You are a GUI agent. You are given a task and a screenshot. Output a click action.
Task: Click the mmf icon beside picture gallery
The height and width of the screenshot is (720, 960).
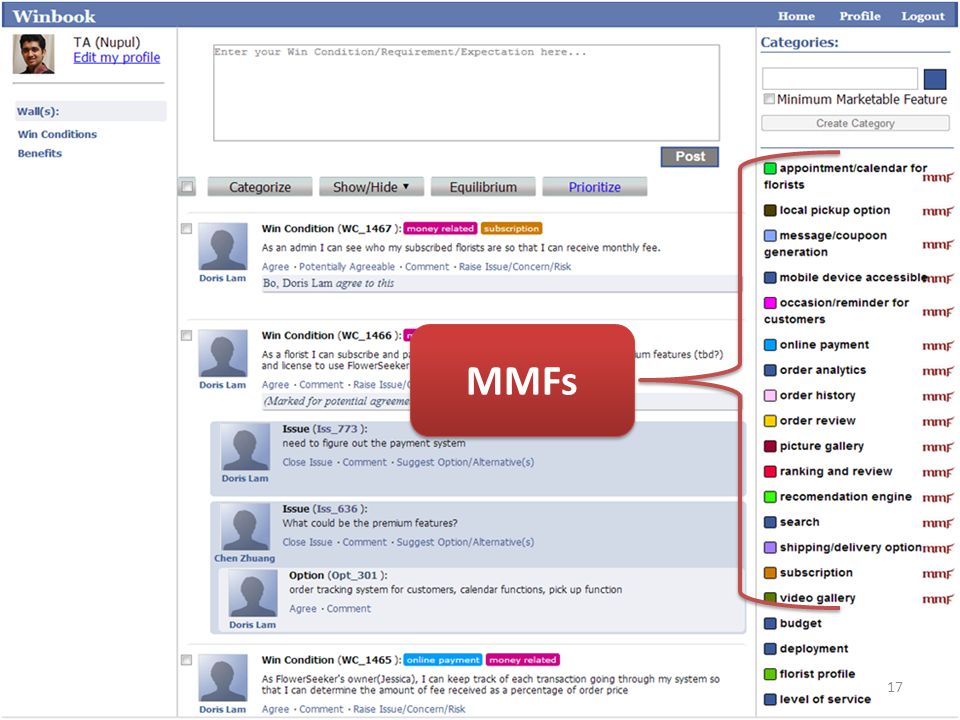click(x=938, y=447)
